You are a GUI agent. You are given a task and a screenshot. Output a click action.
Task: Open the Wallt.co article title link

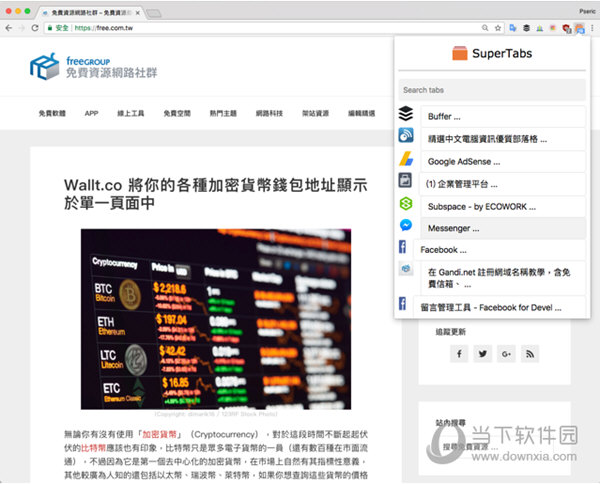coord(215,194)
